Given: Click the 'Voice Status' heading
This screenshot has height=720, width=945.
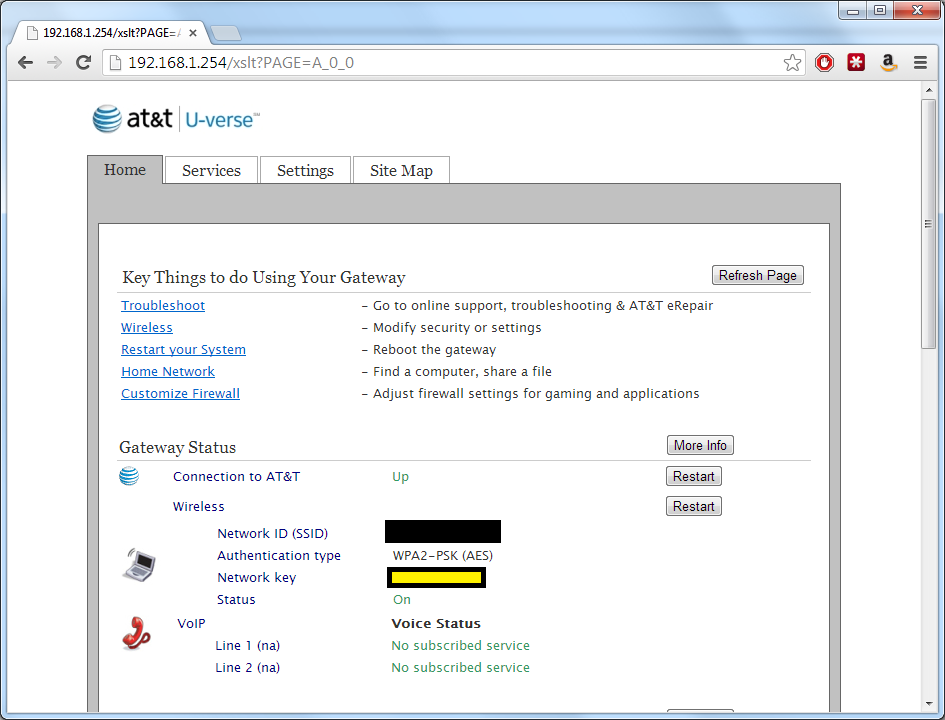Looking at the screenshot, I should (436, 624).
